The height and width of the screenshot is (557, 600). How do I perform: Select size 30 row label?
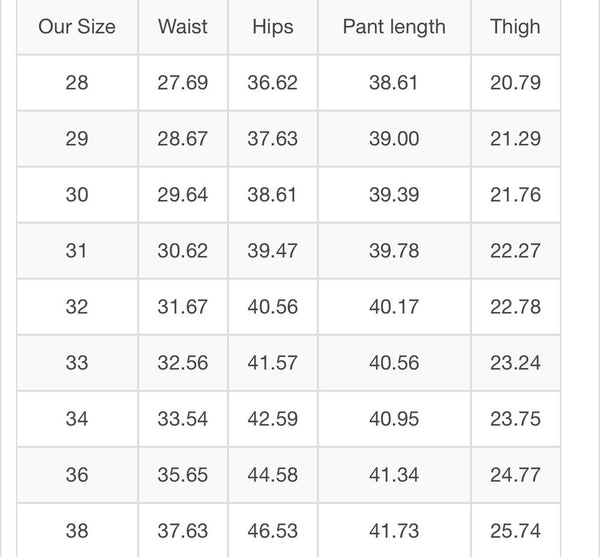[x=77, y=195]
